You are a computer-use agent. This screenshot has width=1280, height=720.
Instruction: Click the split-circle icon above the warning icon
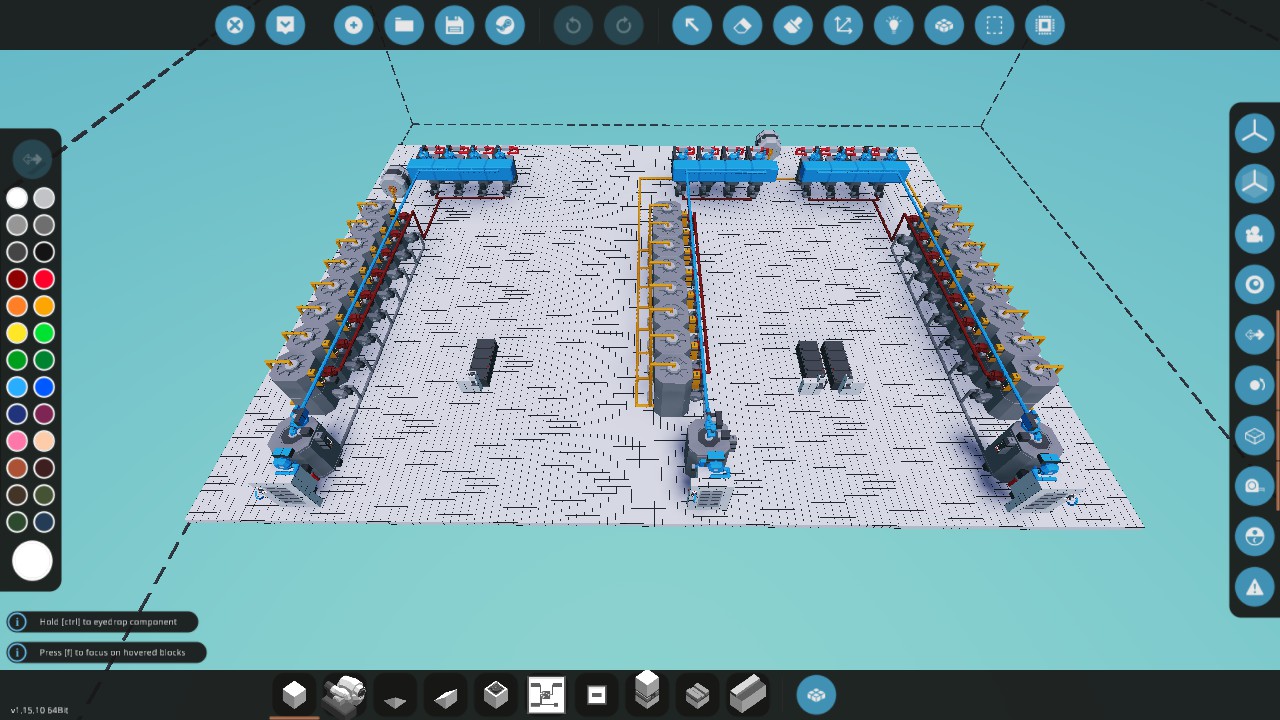[x=1254, y=536]
